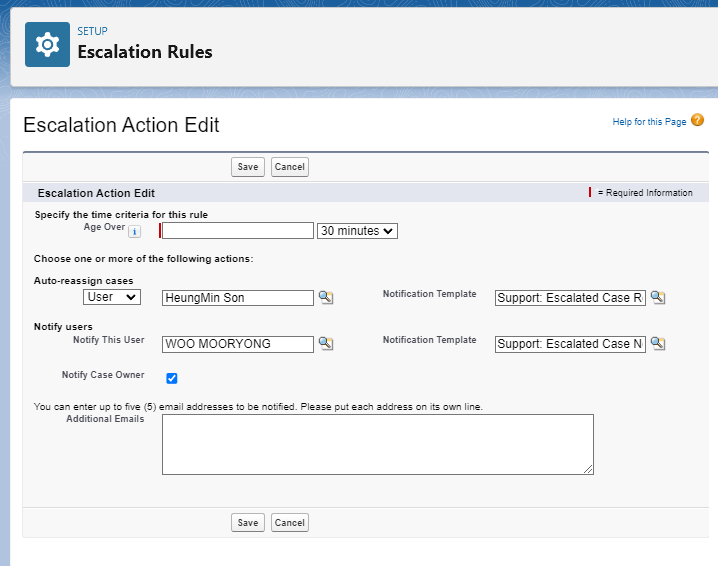The image size is (718, 566).
Task: Click the WOO MOORYONG notify user field
Action: pos(238,344)
